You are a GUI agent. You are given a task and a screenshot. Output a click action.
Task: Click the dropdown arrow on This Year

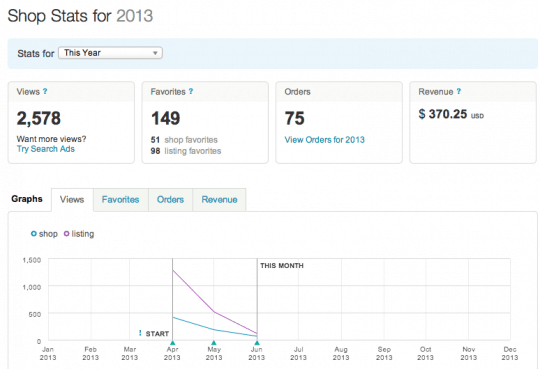pyautogui.click(x=155, y=53)
